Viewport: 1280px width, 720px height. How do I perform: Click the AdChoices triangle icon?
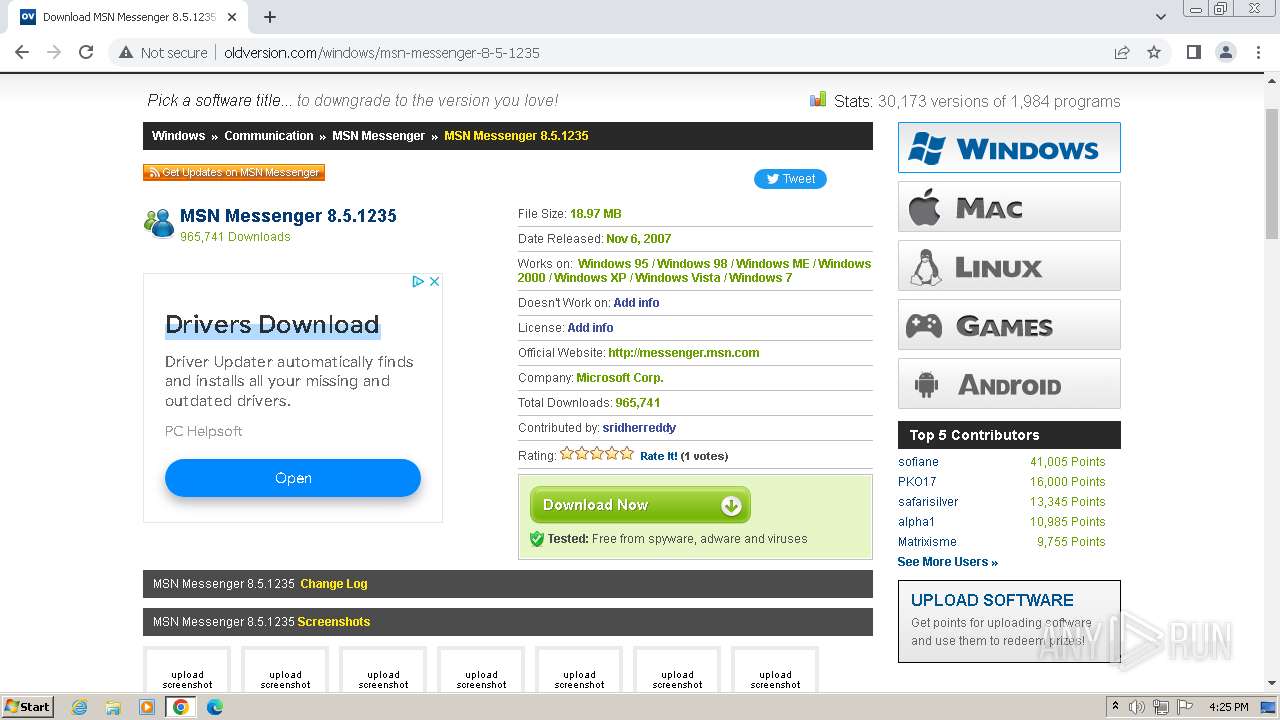(x=419, y=282)
